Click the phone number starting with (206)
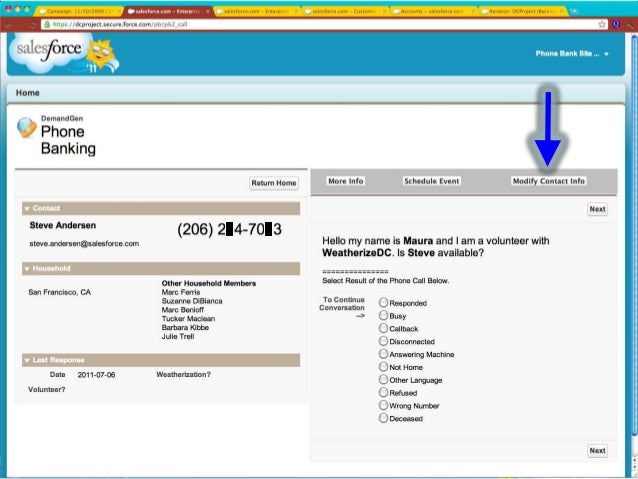Image resolution: width=638 pixels, height=479 pixels. point(229,229)
